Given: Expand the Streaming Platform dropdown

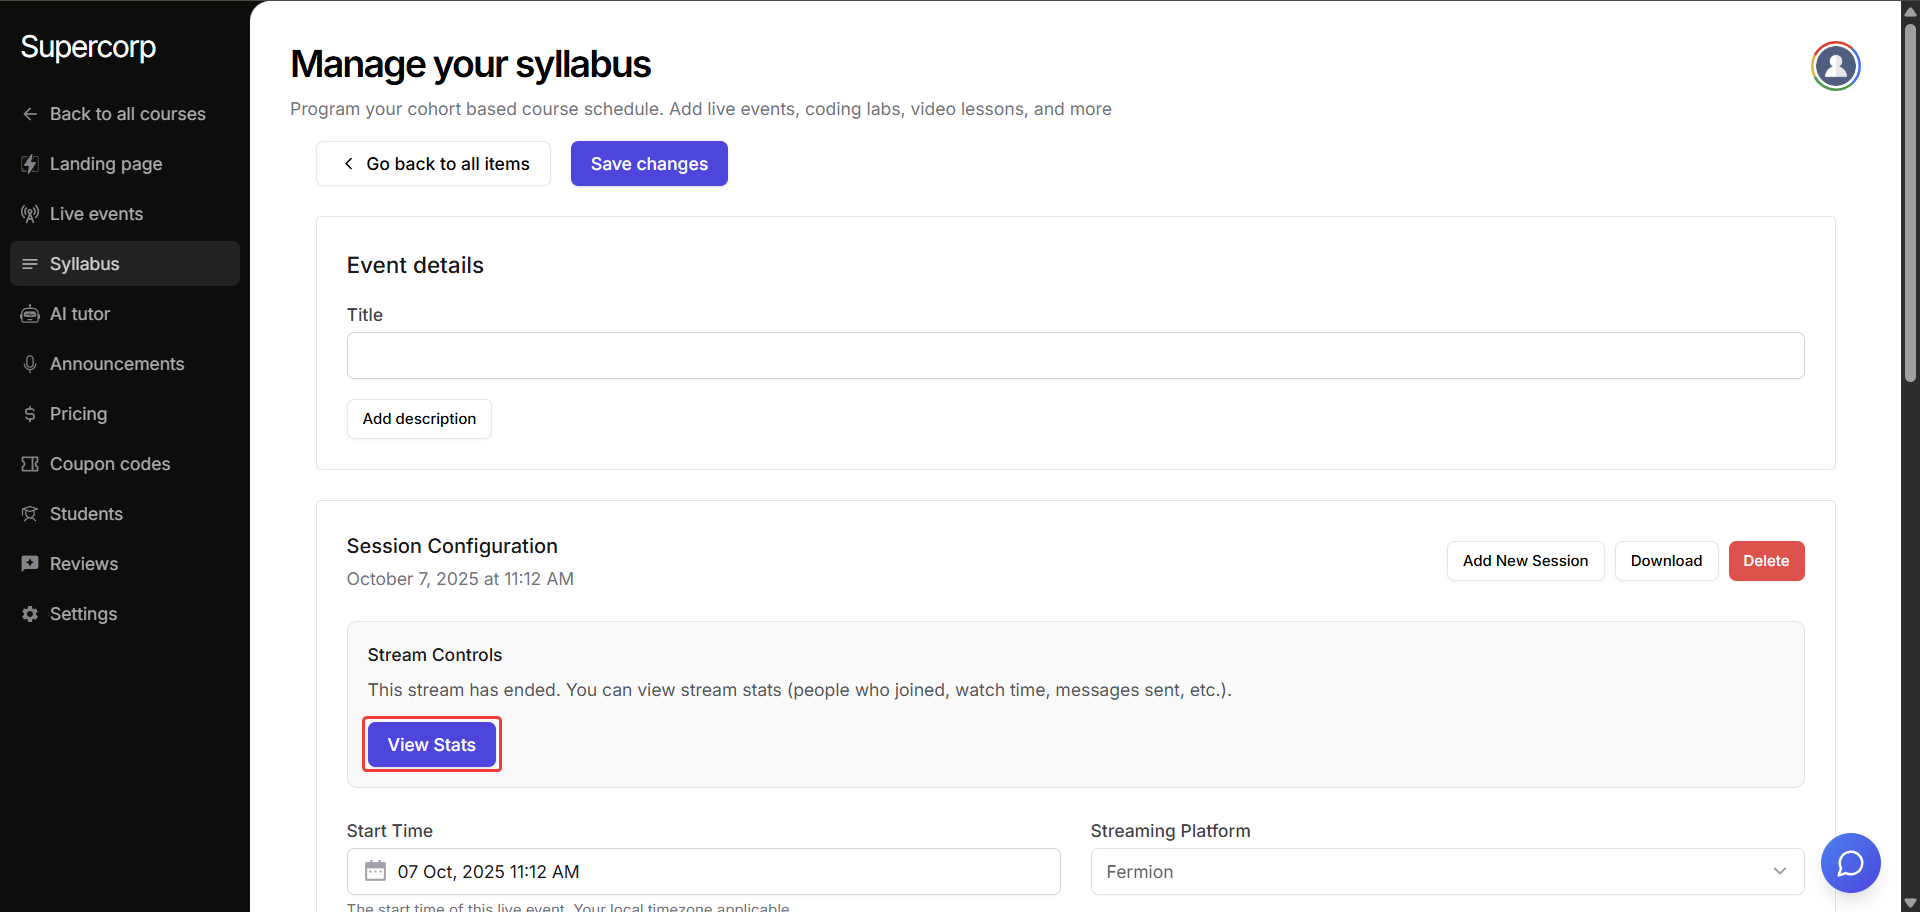Looking at the screenshot, I should point(1446,871).
